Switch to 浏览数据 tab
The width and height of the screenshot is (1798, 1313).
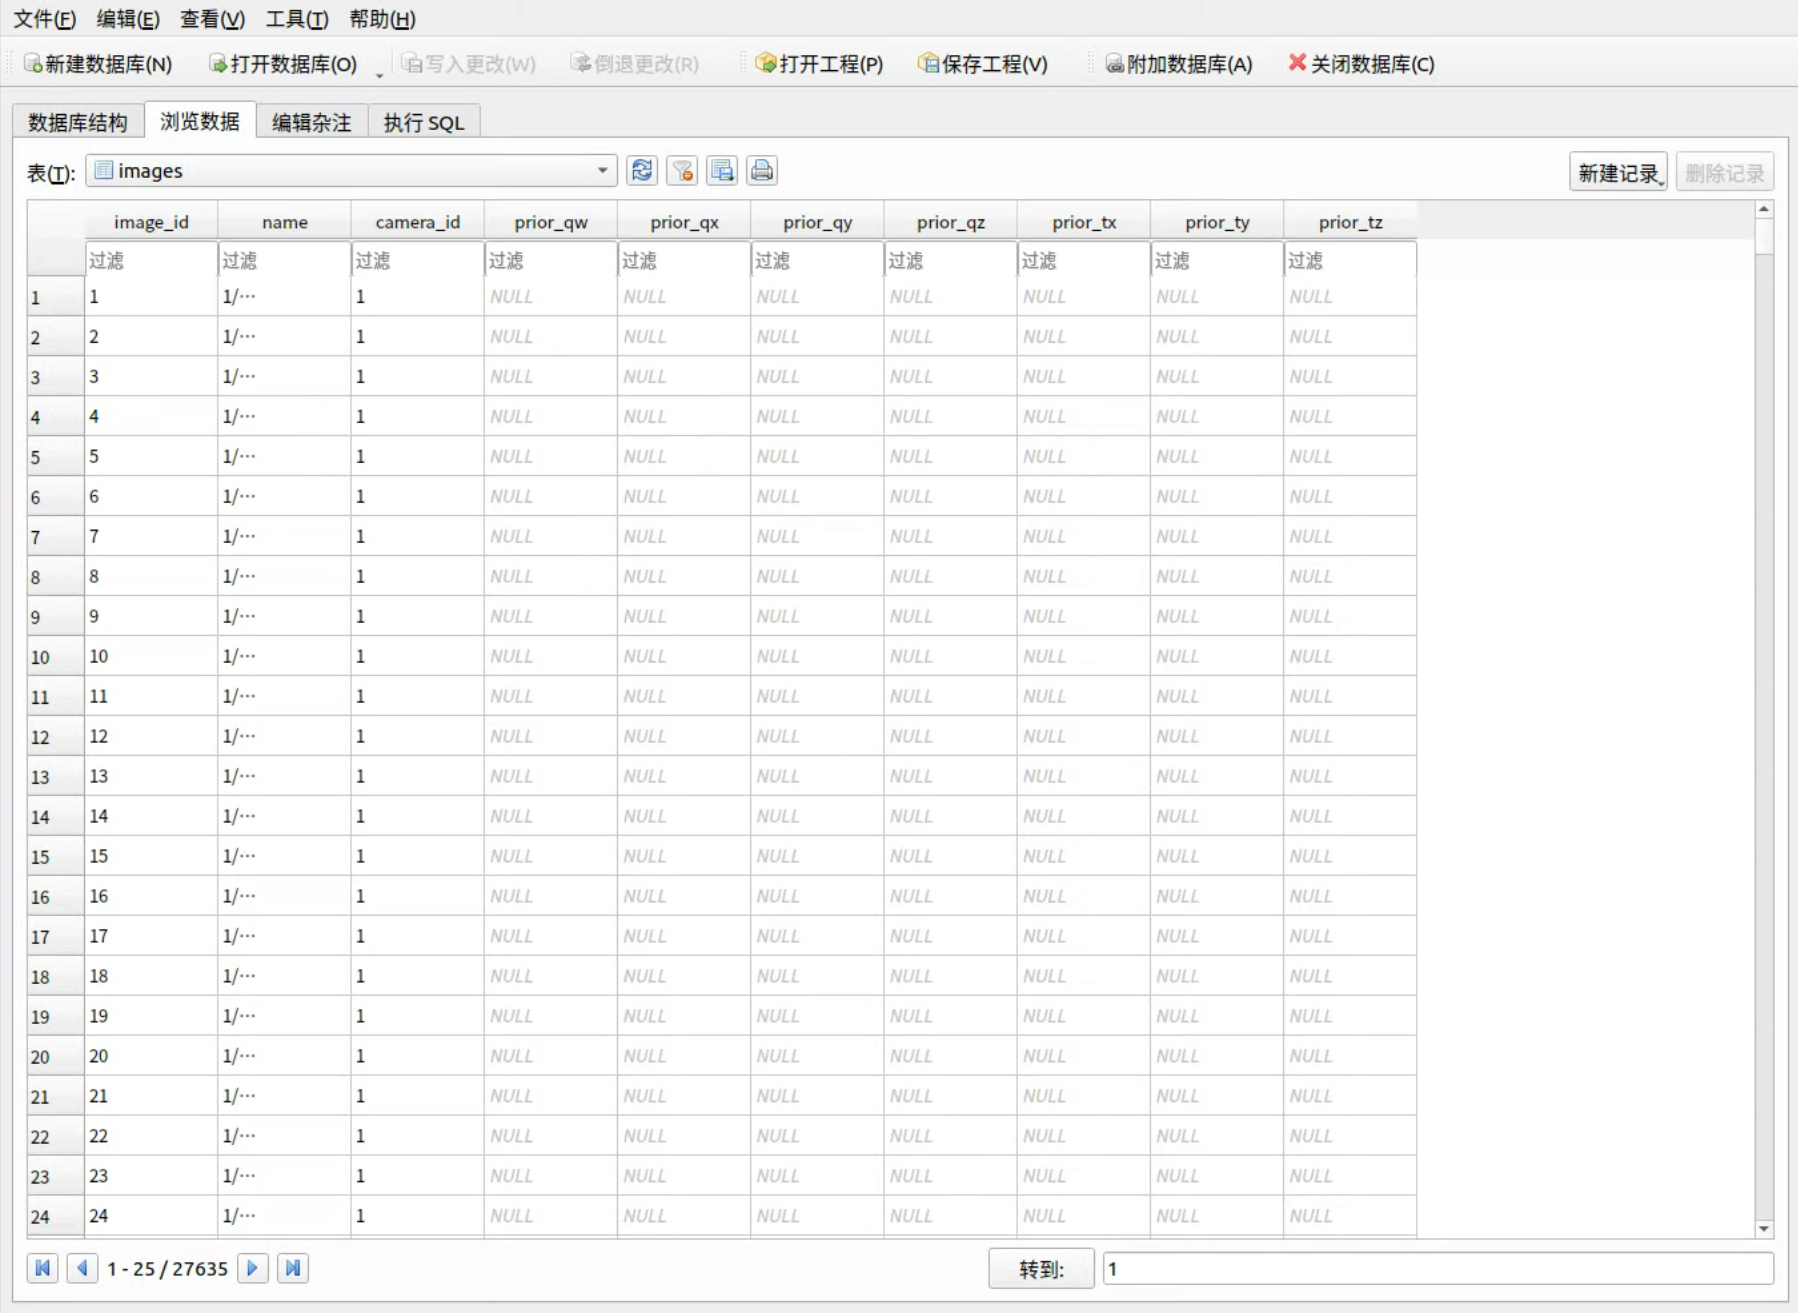[200, 121]
